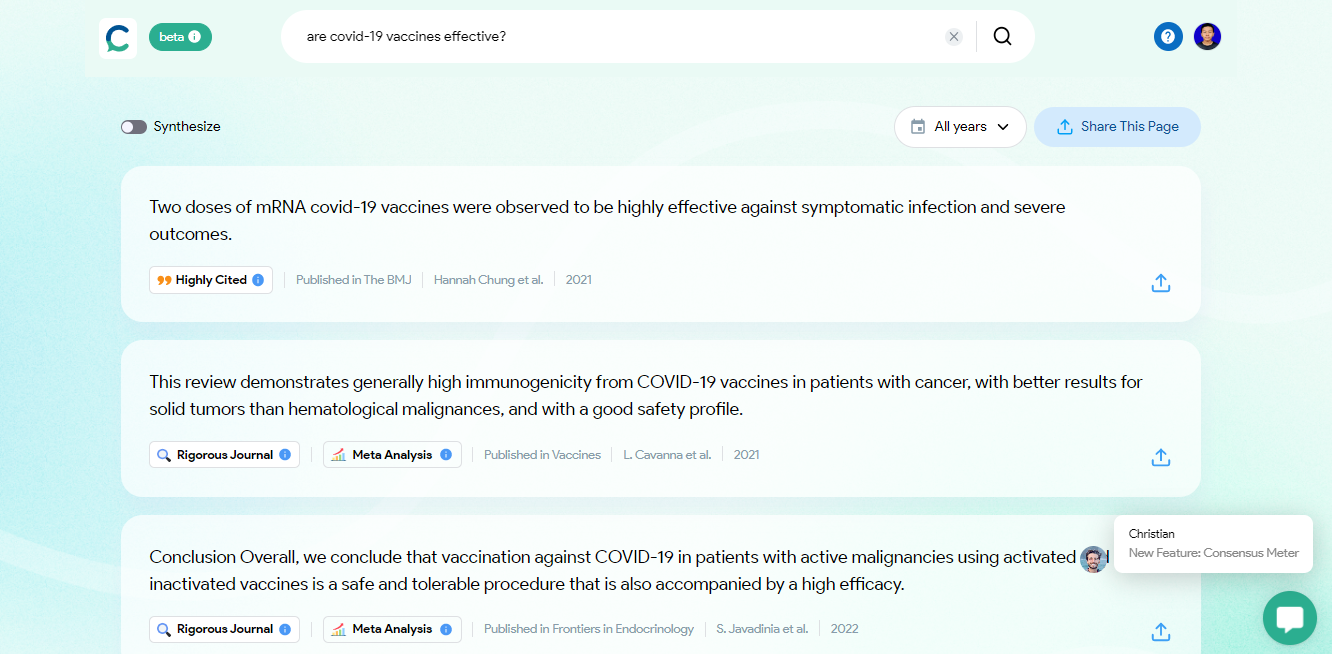Click the Consensus logo icon
1332x654 pixels.
point(118,38)
